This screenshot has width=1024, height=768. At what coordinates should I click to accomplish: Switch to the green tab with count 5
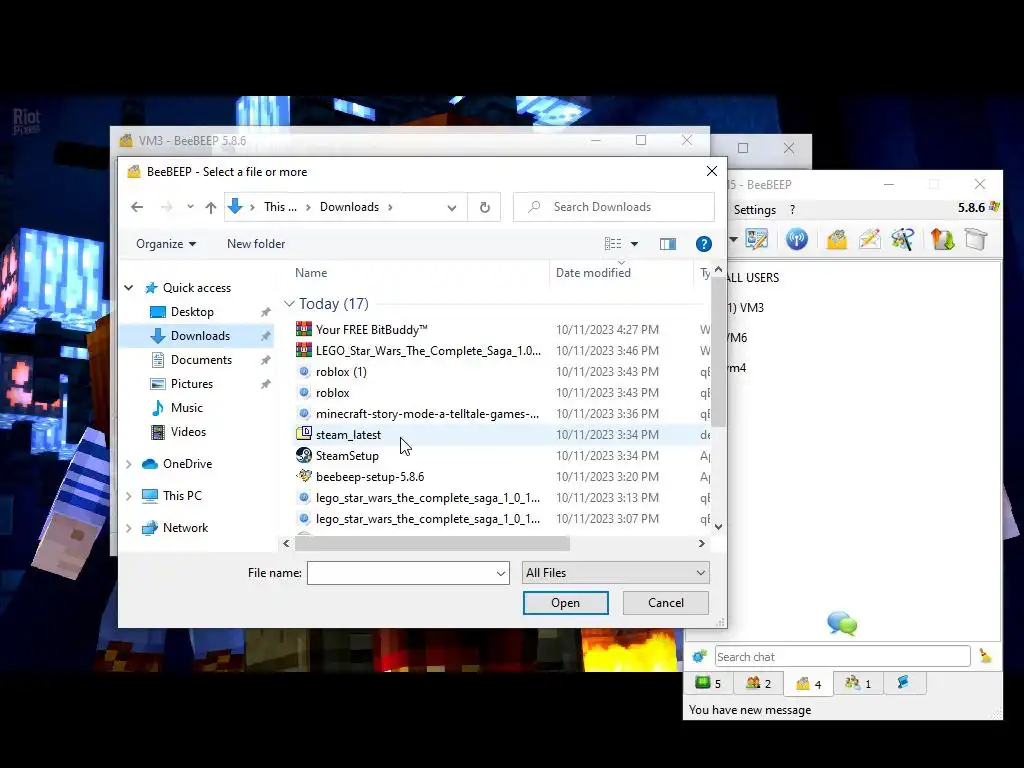708,683
